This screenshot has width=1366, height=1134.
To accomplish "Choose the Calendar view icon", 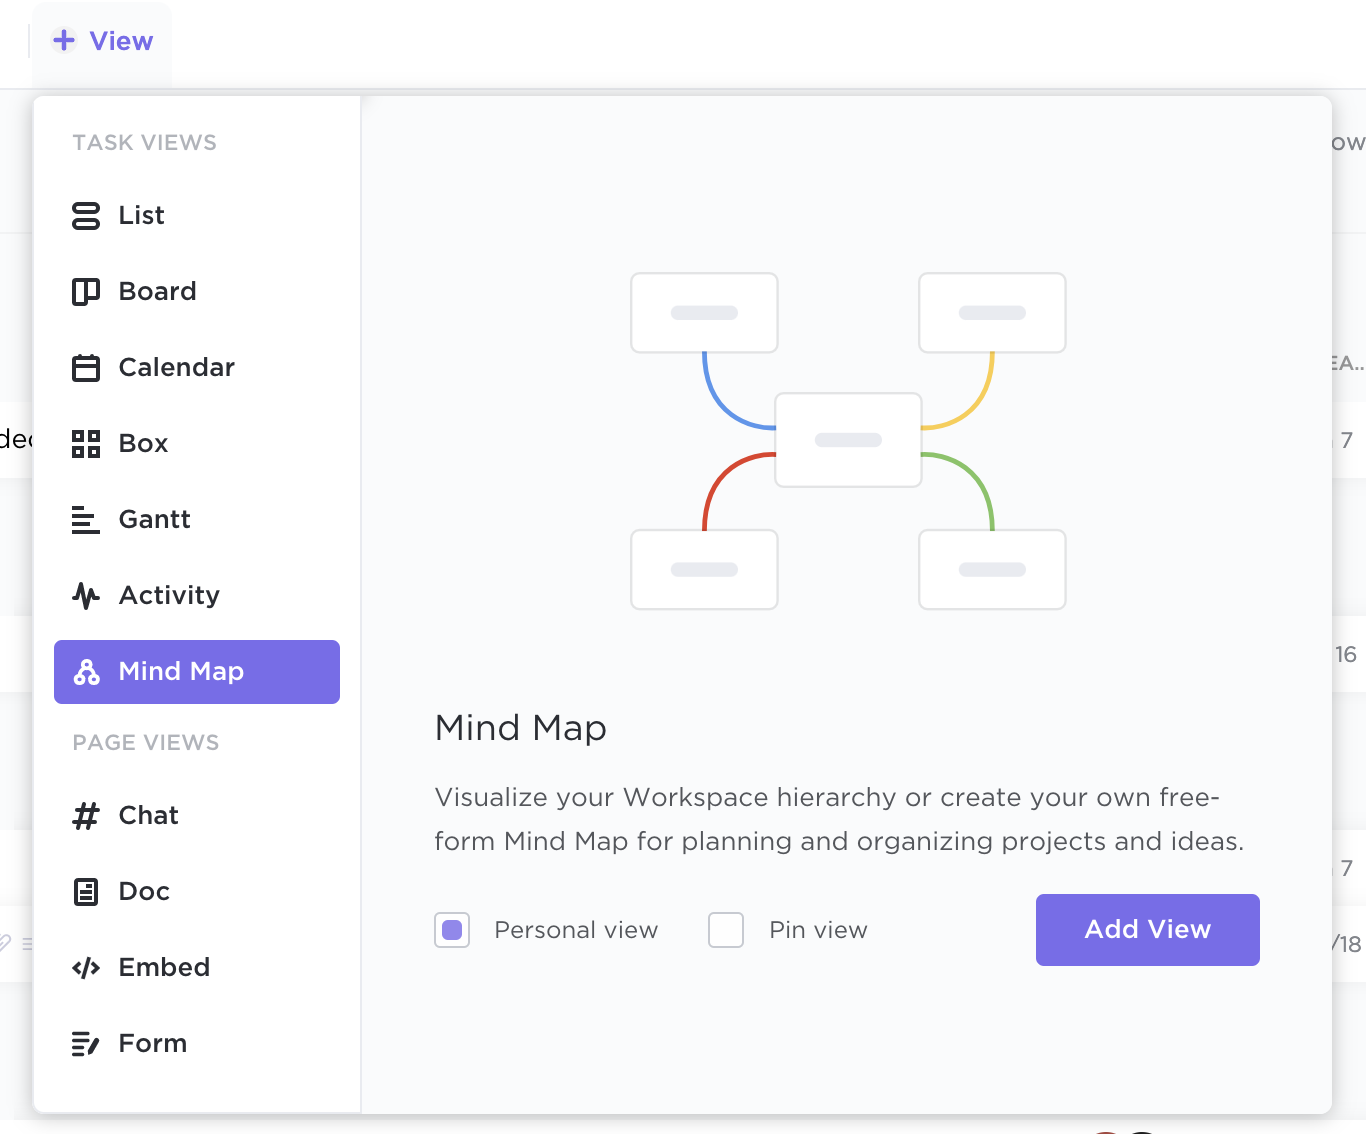I will [x=86, y=368].
